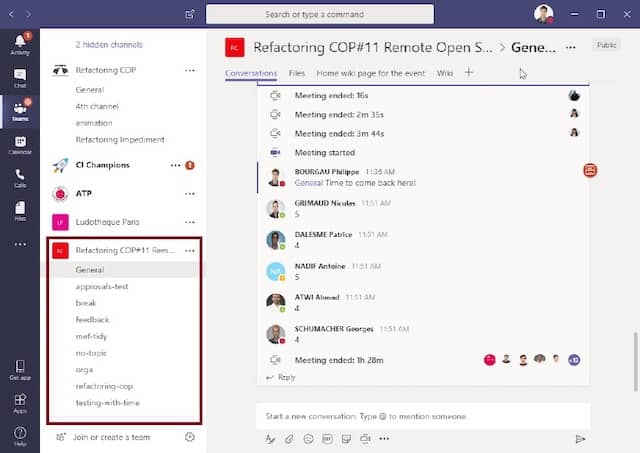The width and height of the screenshot is (640, 453).
Task: Open the Chat sidebar icon
Action: (x=20, y=78)
